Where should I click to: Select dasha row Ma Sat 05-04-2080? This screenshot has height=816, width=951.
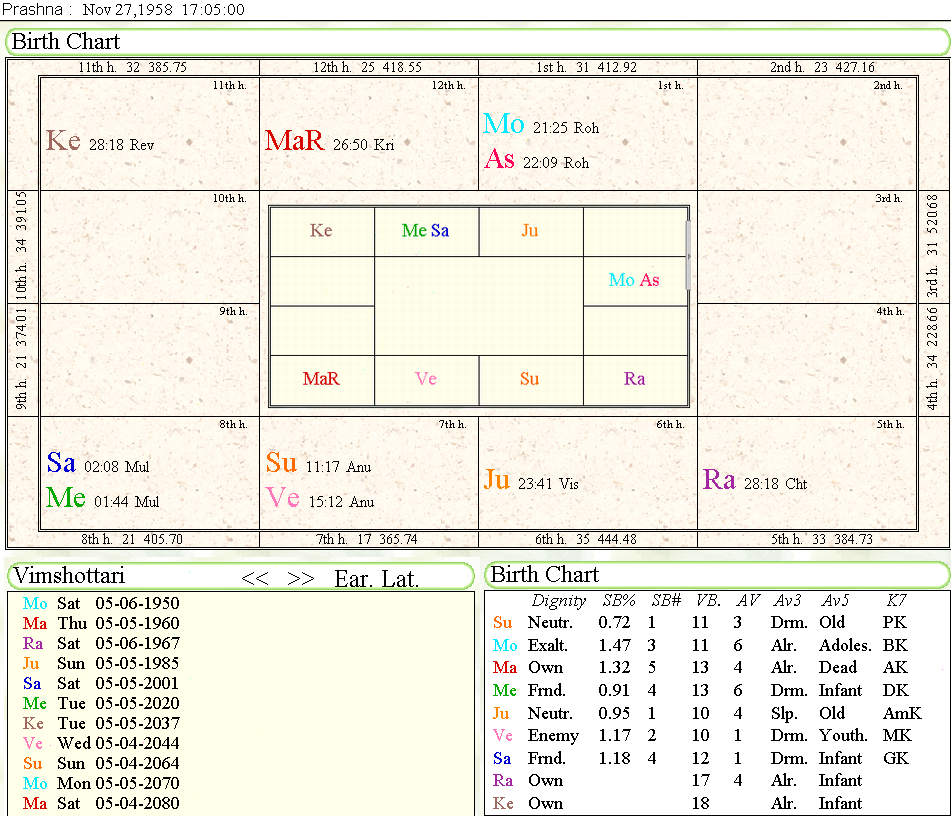(101, 804)
